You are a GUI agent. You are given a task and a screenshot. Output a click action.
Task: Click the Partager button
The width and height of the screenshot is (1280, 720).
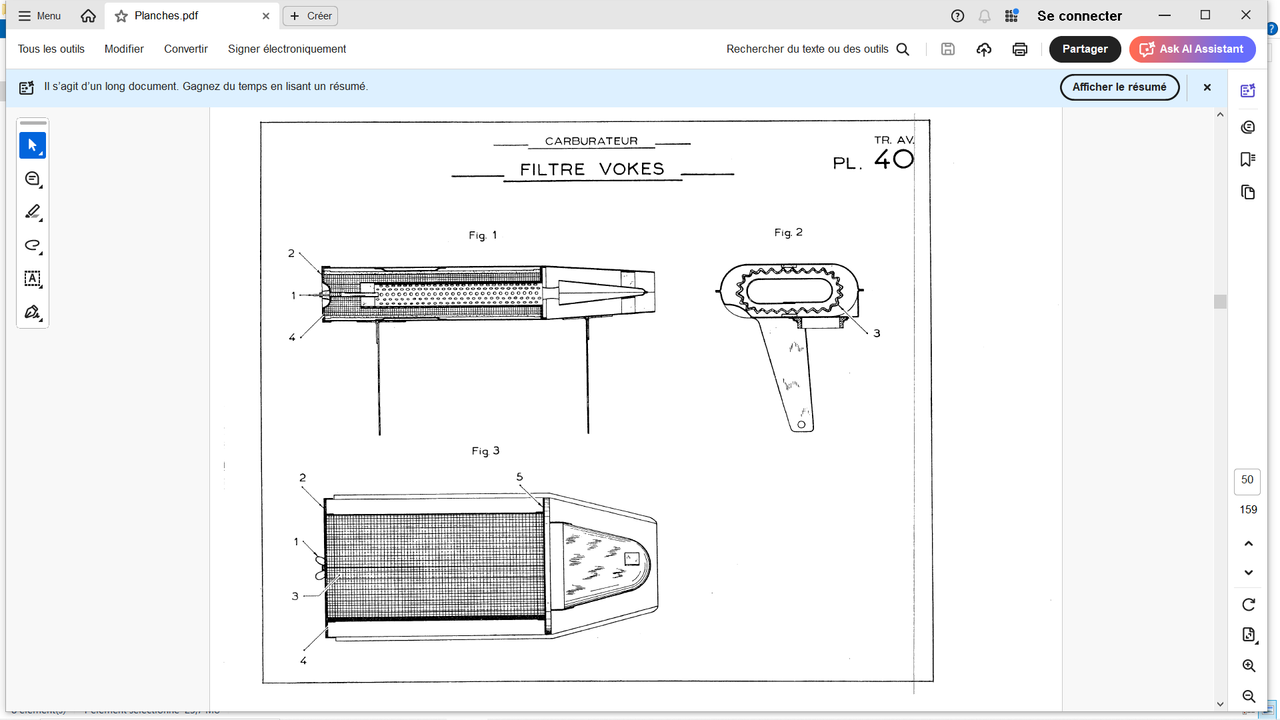pos(1085,49)
